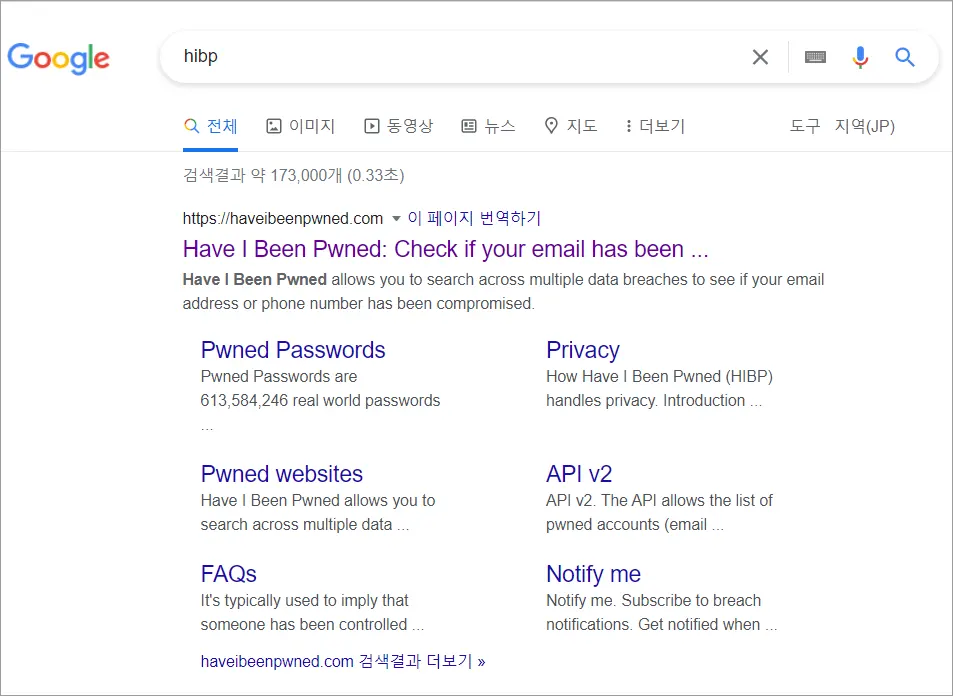
Task: Click the picture icon beside 이미지
Action: pyautogui.click(x=274, y=125)
